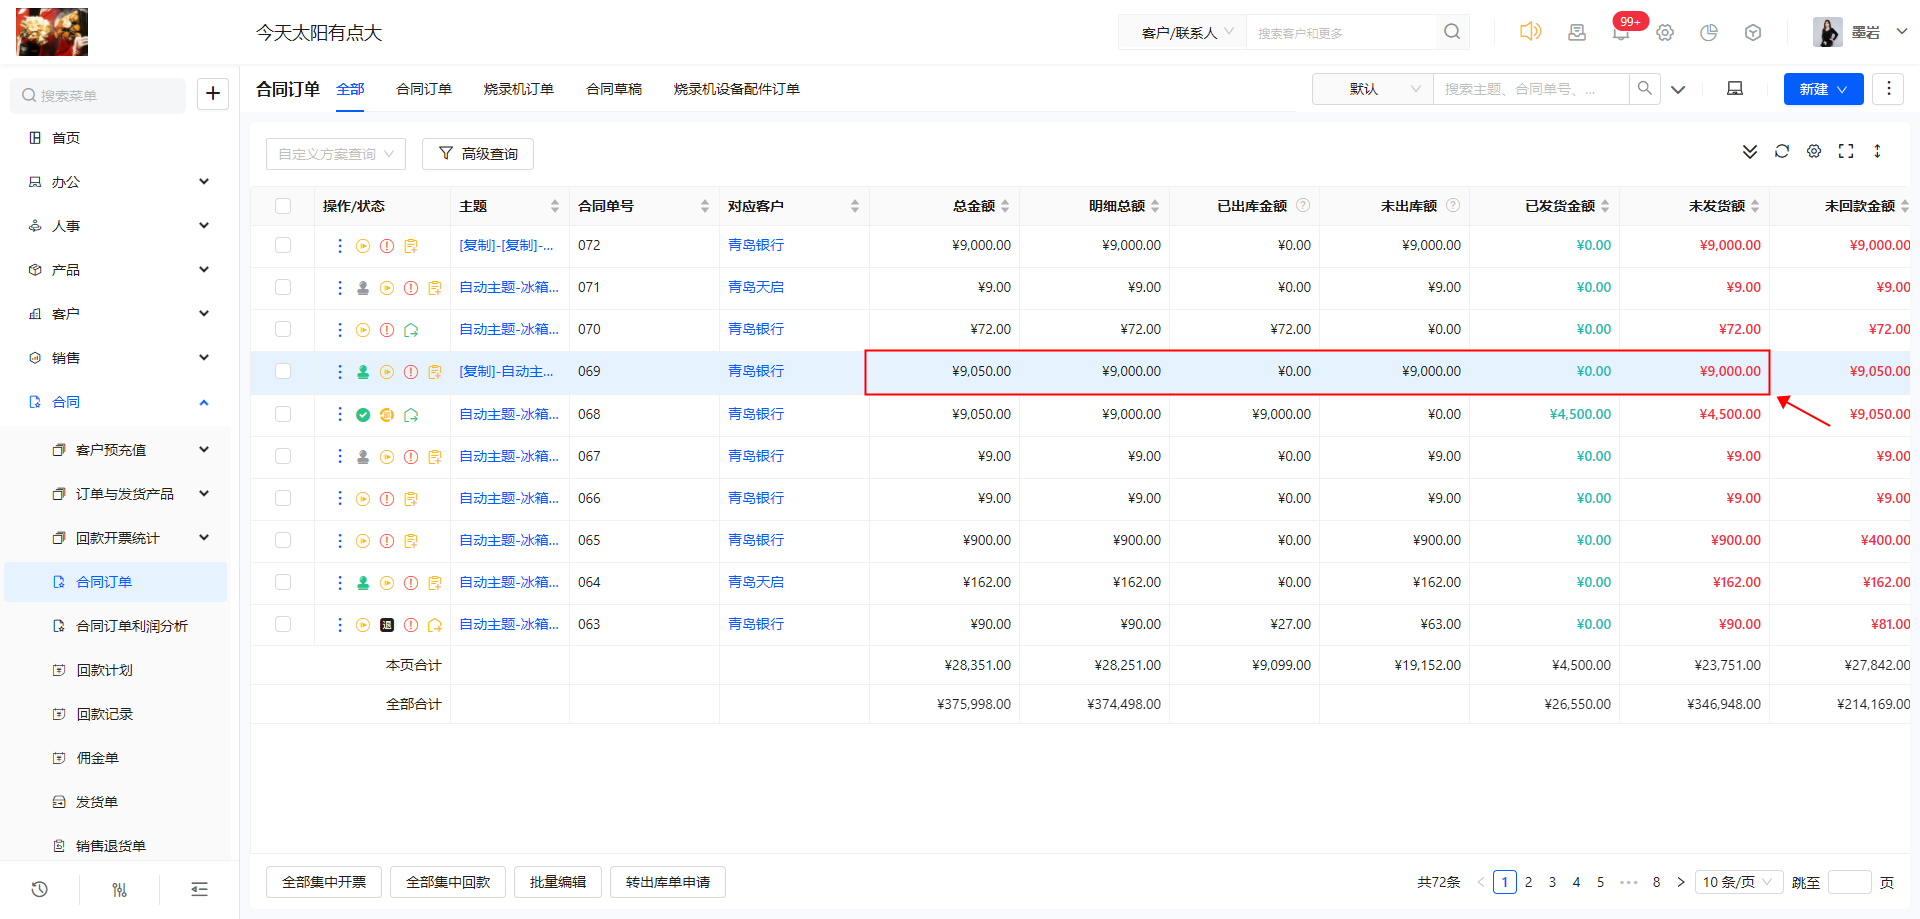
Task: Open the notification bell with 99+ badge
Action: [x=1621, y=32]
